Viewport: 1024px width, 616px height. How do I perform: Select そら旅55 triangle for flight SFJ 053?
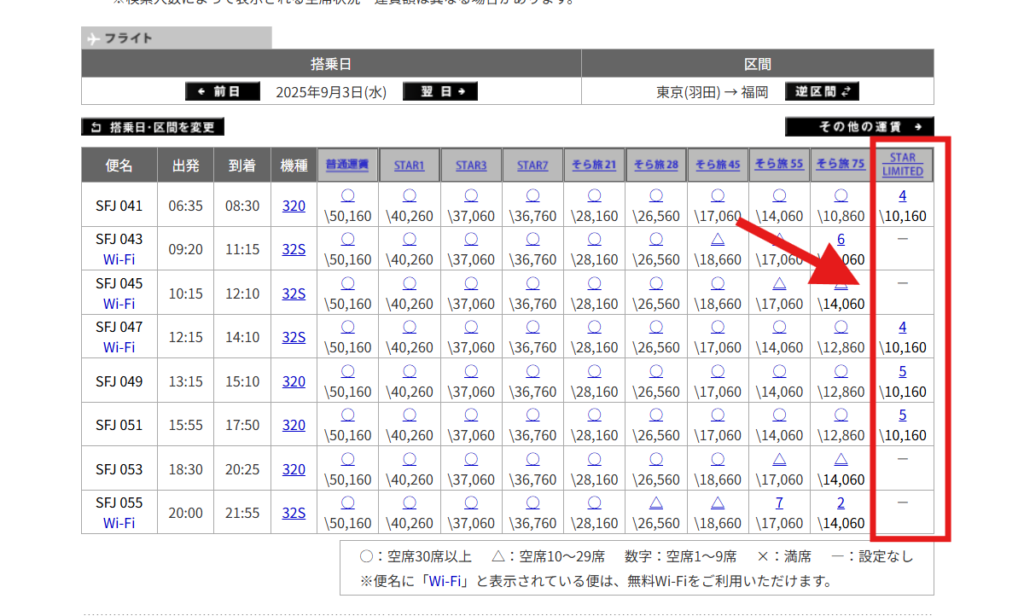click(x=779, y=459)
